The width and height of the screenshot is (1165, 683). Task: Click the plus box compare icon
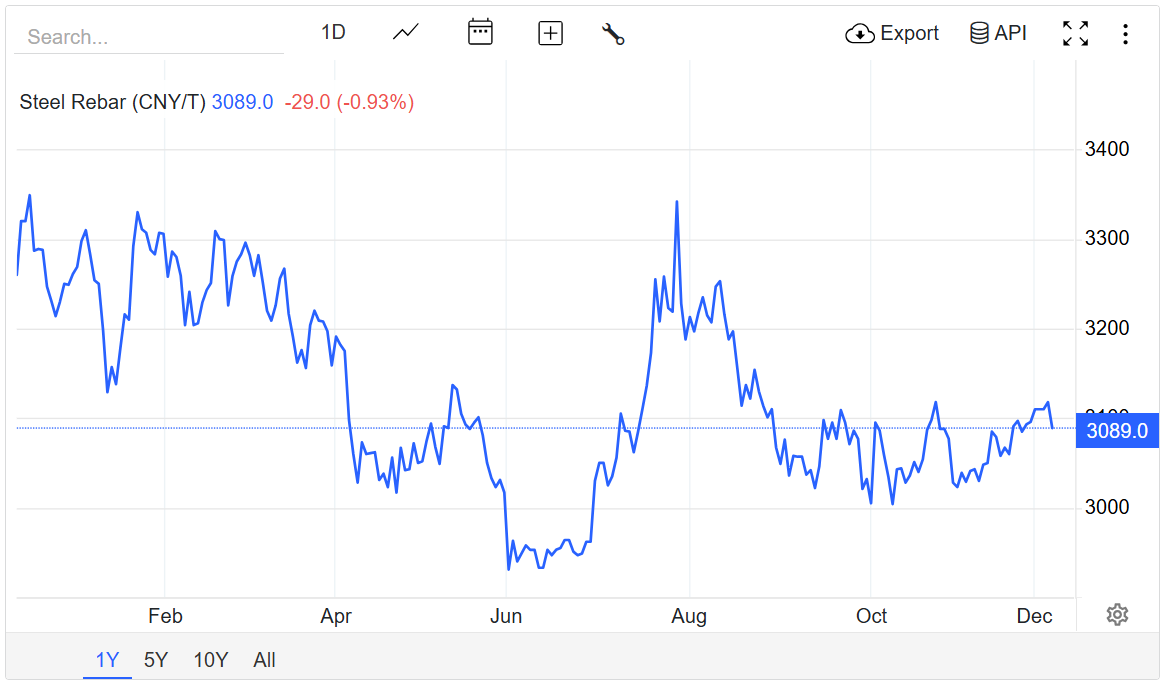click(550, 33)
